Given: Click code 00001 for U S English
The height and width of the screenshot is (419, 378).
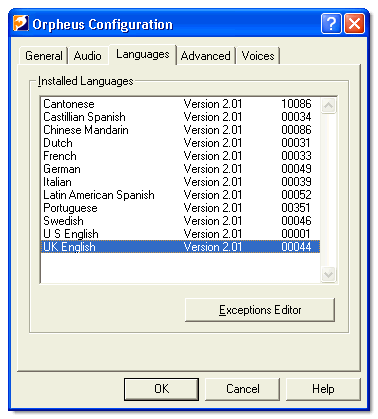Looking at the screenshot, I should click(295, 234).
